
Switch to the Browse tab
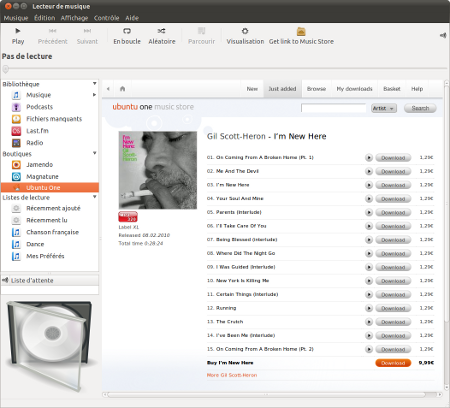click(x=316, y=89)
